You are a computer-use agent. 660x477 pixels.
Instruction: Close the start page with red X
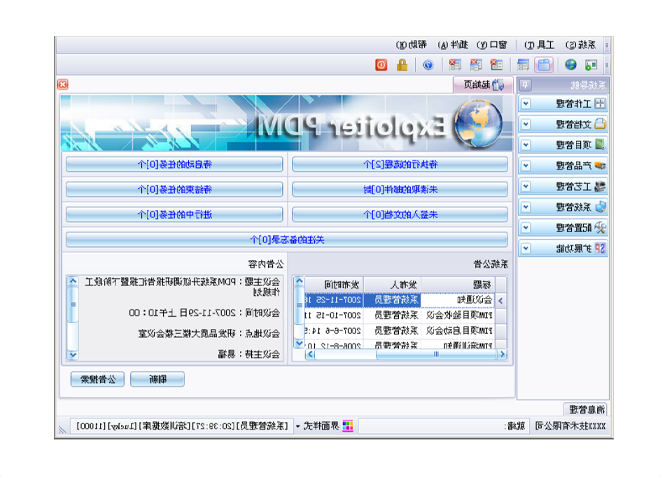pos(63,85)
